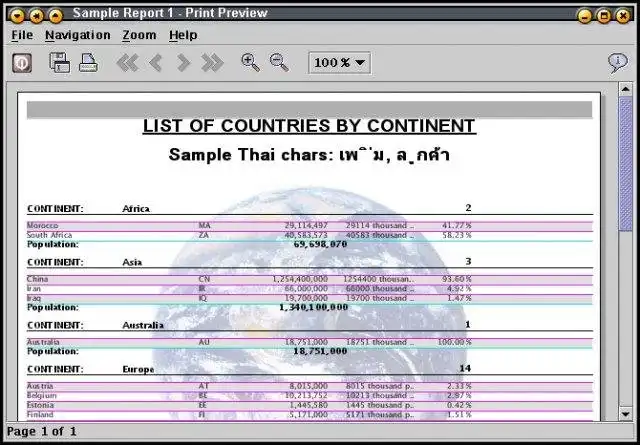This screenshot has width=640, height=445.
Task: Click the Estonia row name
Action: pyautogui.click(x=40, y=405)
